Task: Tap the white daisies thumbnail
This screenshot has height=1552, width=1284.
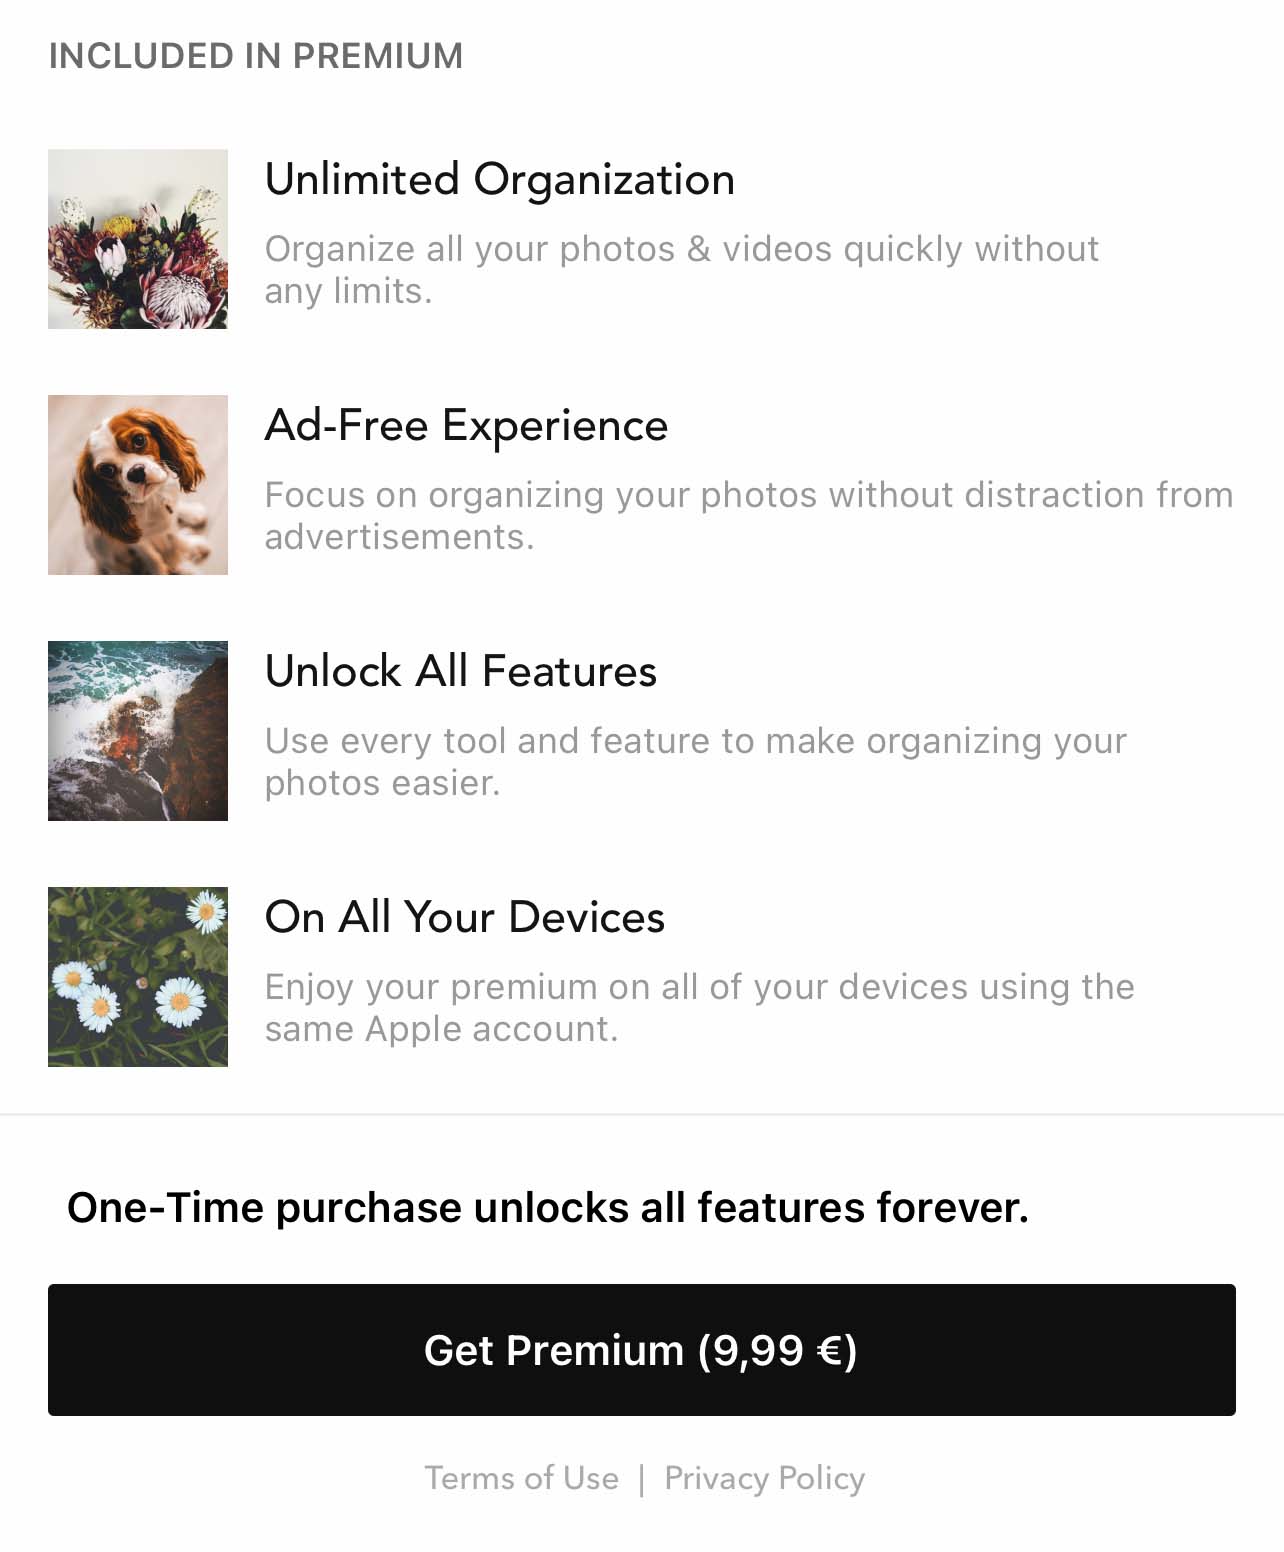Action: (x=138, y=977)
